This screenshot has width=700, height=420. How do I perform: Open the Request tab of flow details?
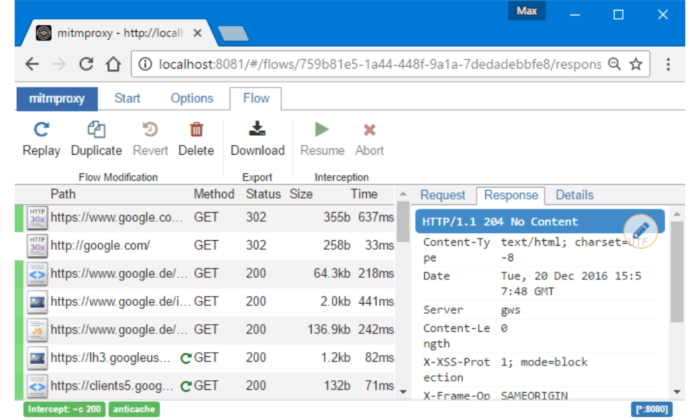point(442,195)
